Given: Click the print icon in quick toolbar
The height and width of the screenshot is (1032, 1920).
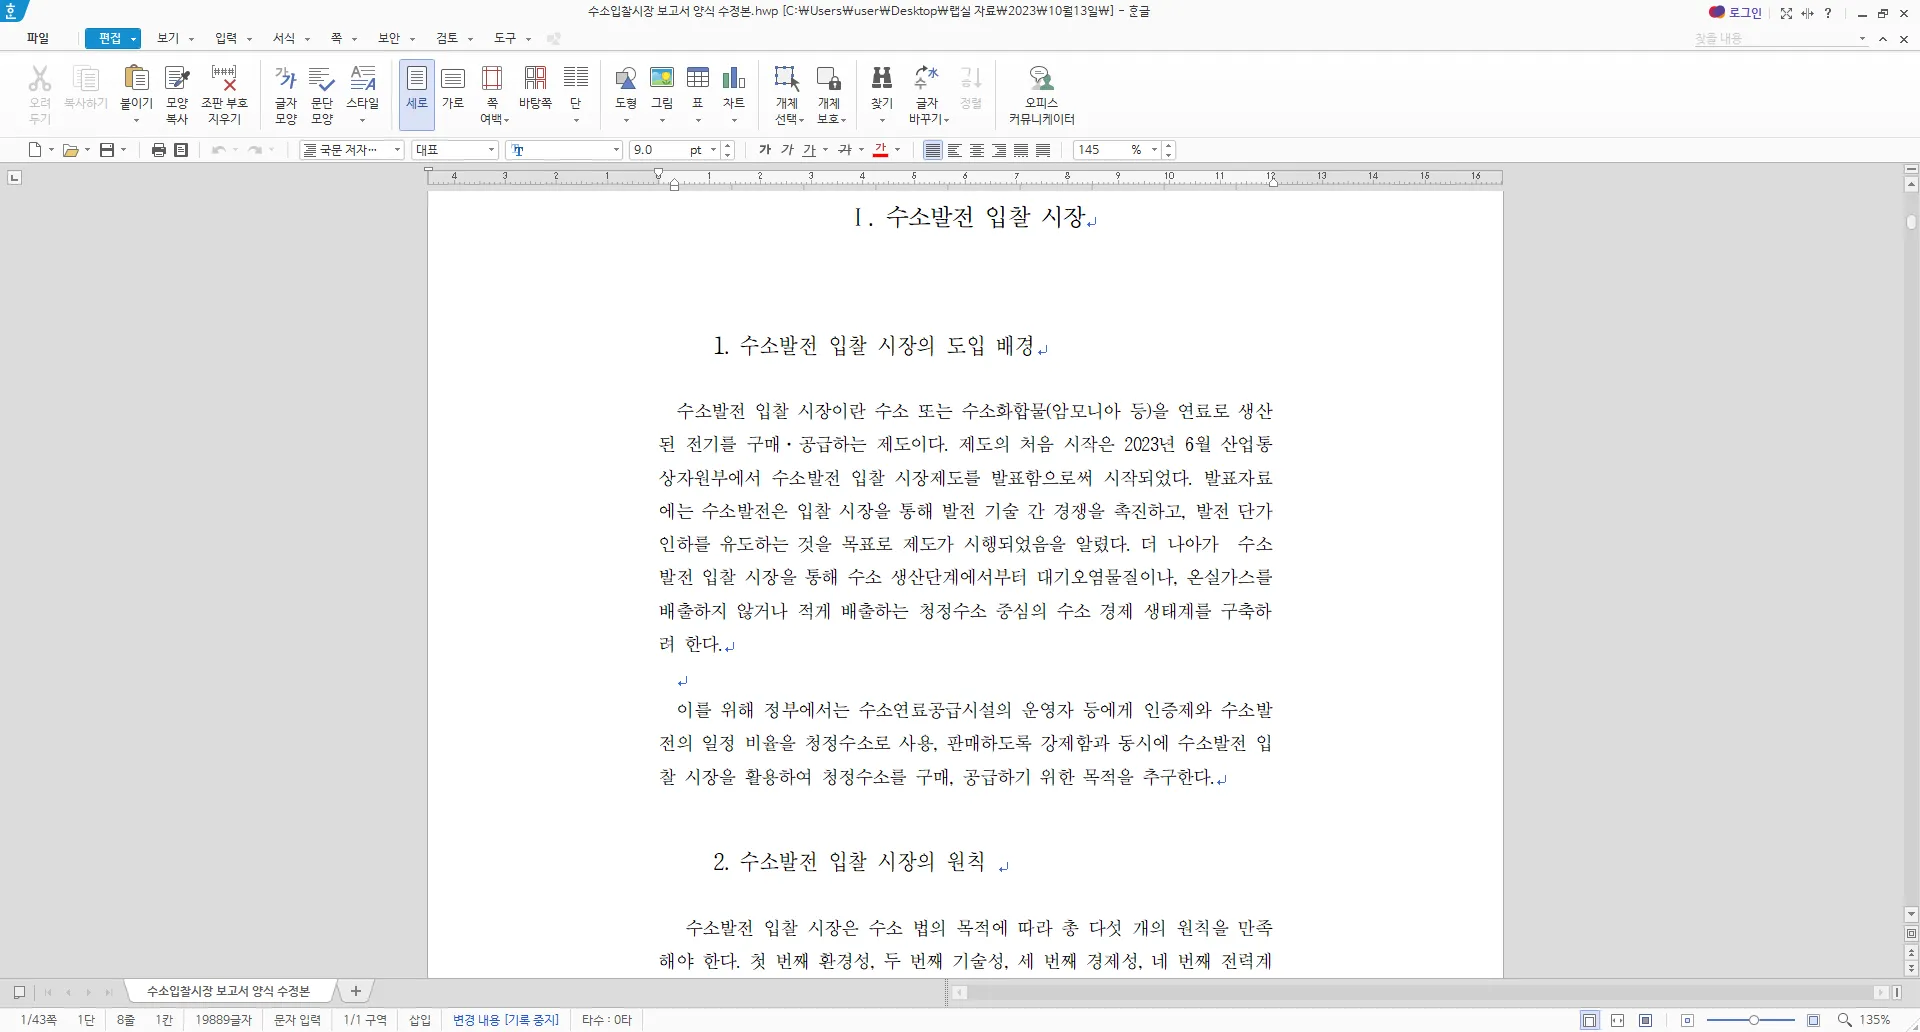Looking at the screenshot, I should pos(158,150).
